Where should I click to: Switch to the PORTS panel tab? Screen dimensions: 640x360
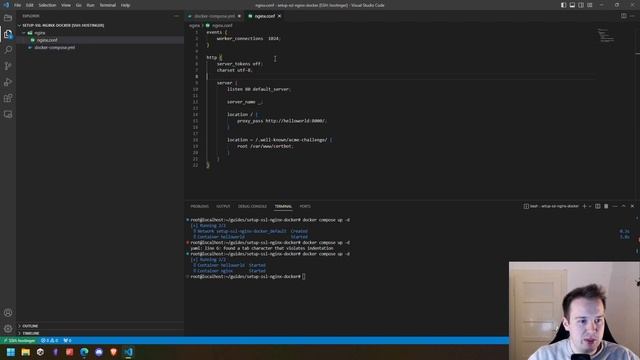pyautogui.click(x=305, y=207)
